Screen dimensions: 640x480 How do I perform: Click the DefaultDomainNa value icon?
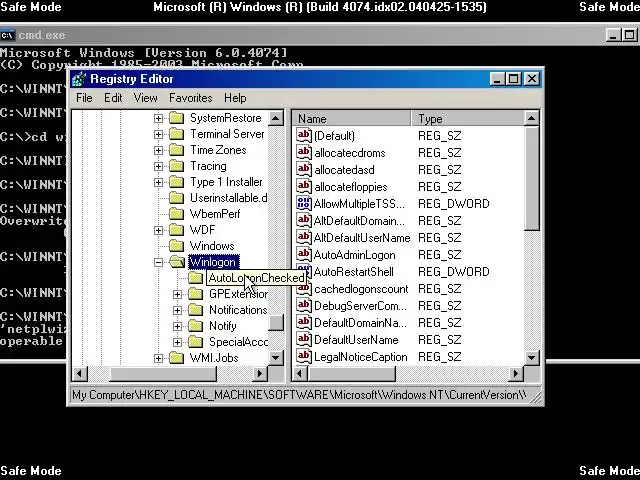(x=304, y=322)
